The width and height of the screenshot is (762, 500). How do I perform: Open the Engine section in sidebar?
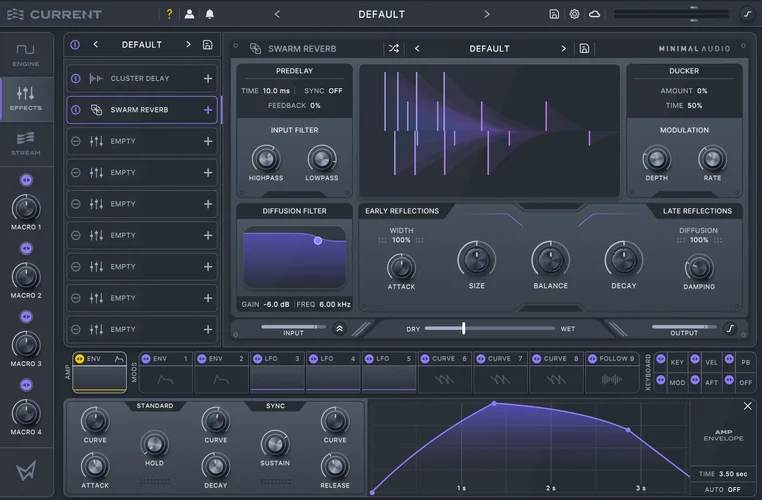pyautogui.click(x=25, y=54)
